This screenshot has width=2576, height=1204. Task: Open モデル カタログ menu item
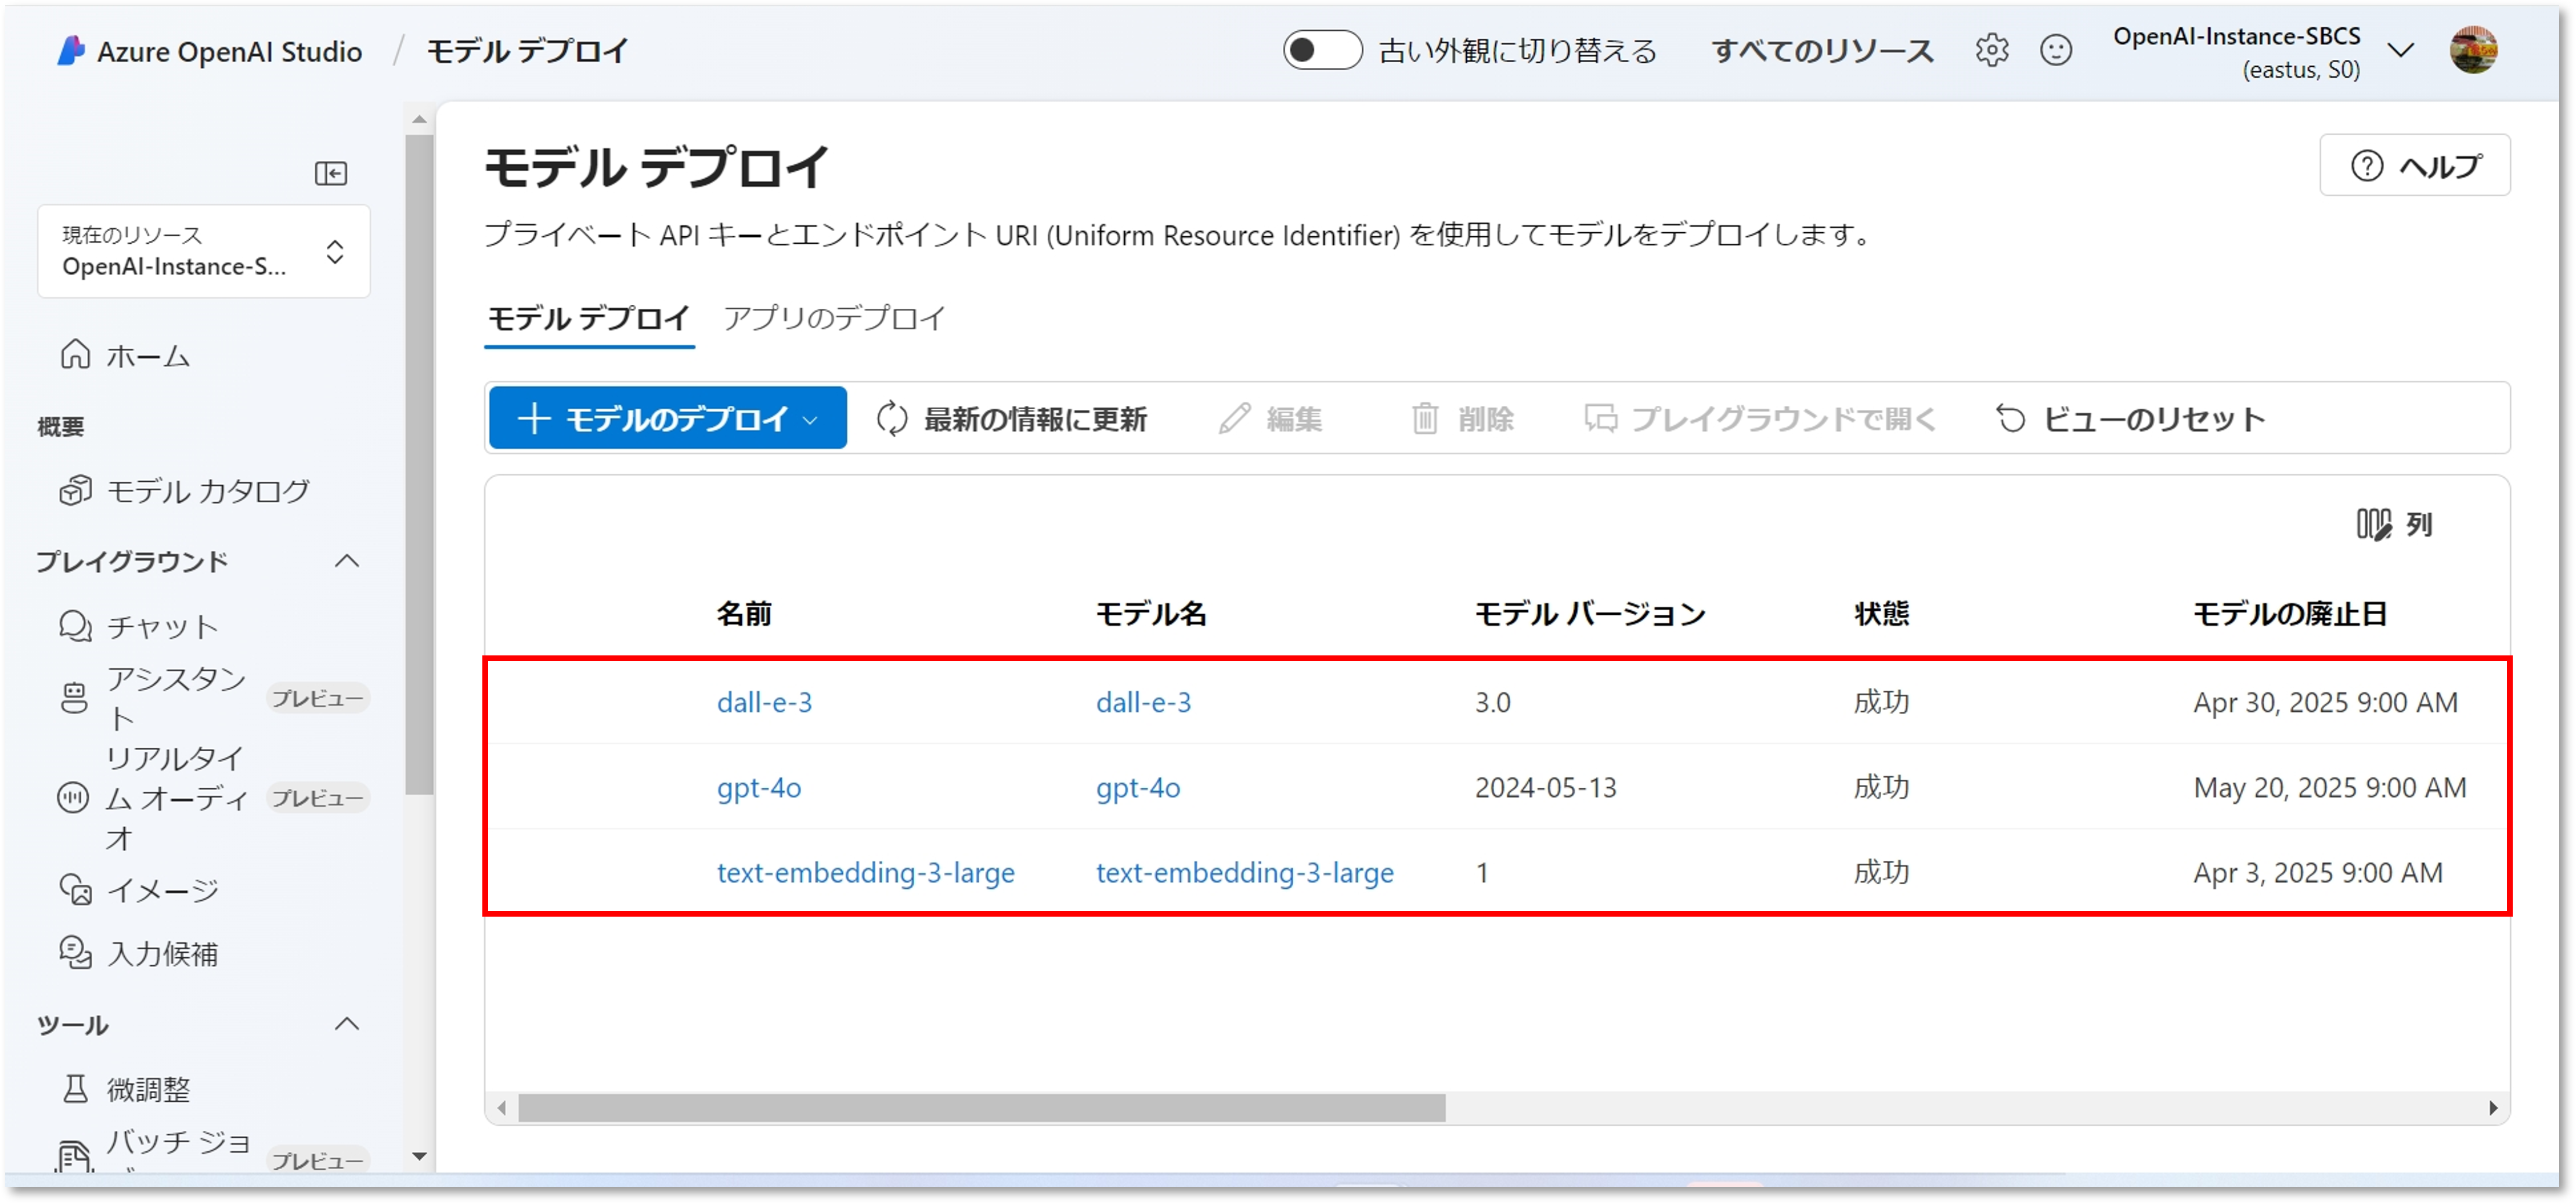click(208, 491)
